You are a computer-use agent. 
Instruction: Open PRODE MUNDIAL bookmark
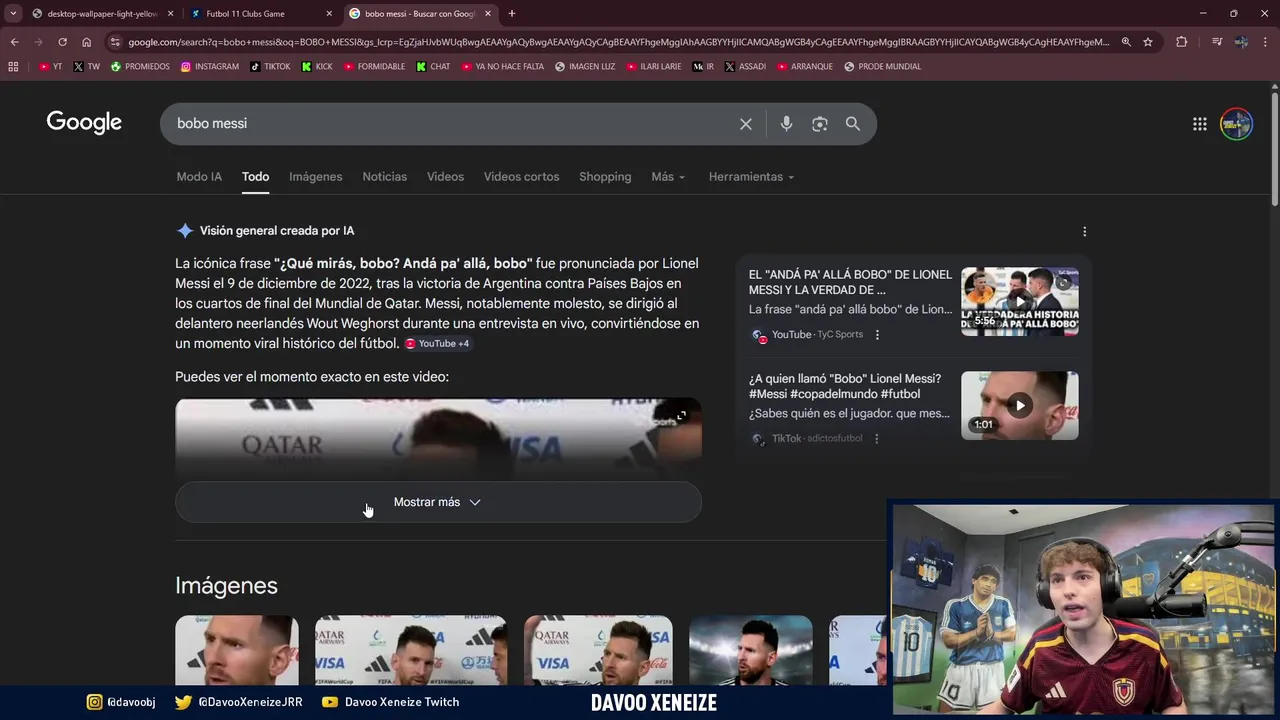[882, 67]
